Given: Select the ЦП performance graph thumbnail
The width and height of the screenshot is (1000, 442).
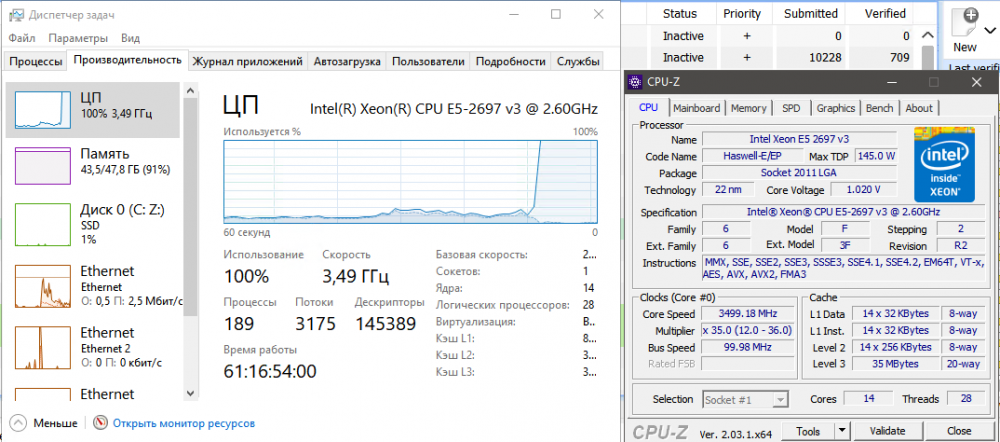Looking at the screenshot, I should pos(41,109).
